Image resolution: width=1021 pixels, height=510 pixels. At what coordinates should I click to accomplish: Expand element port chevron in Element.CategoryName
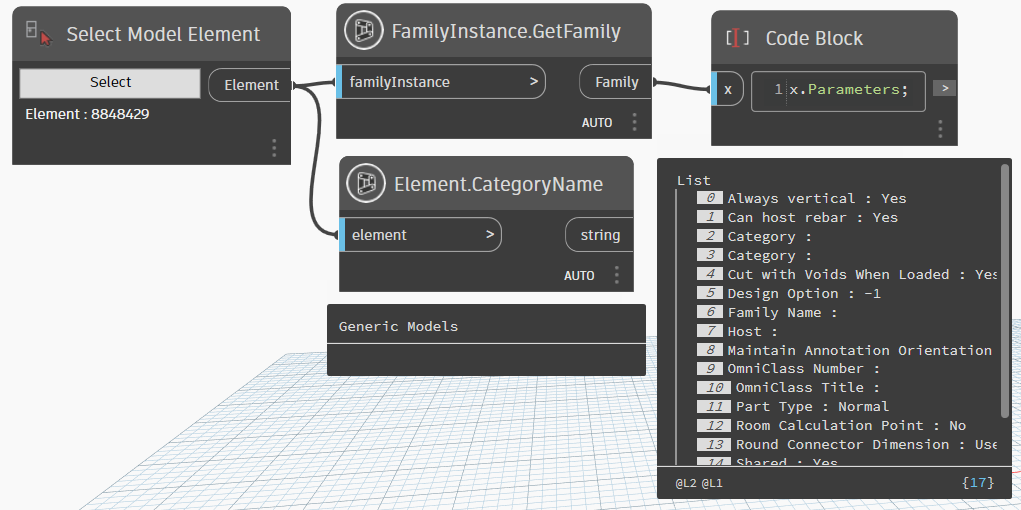[x=490, y=235]
